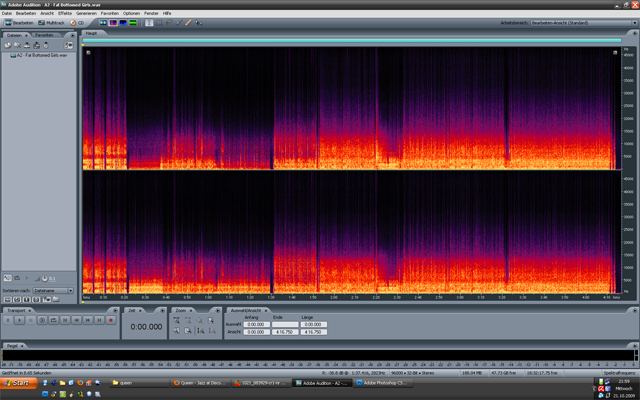Select spectral frequency display icon

click(113, 23)
